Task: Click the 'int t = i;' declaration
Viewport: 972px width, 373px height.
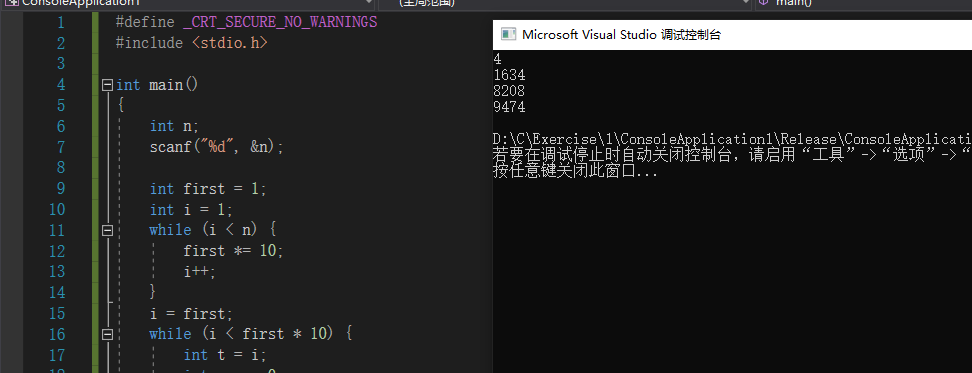Action: tap(224, 354)
